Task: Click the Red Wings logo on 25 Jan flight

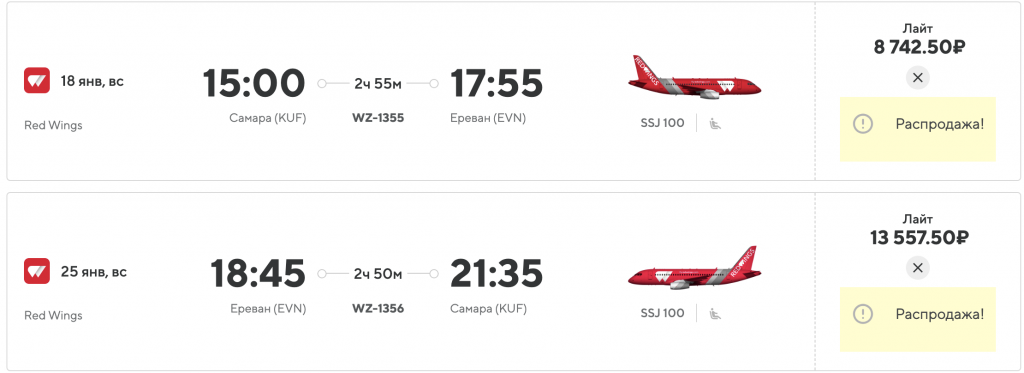Action: [x=37, y=271]
